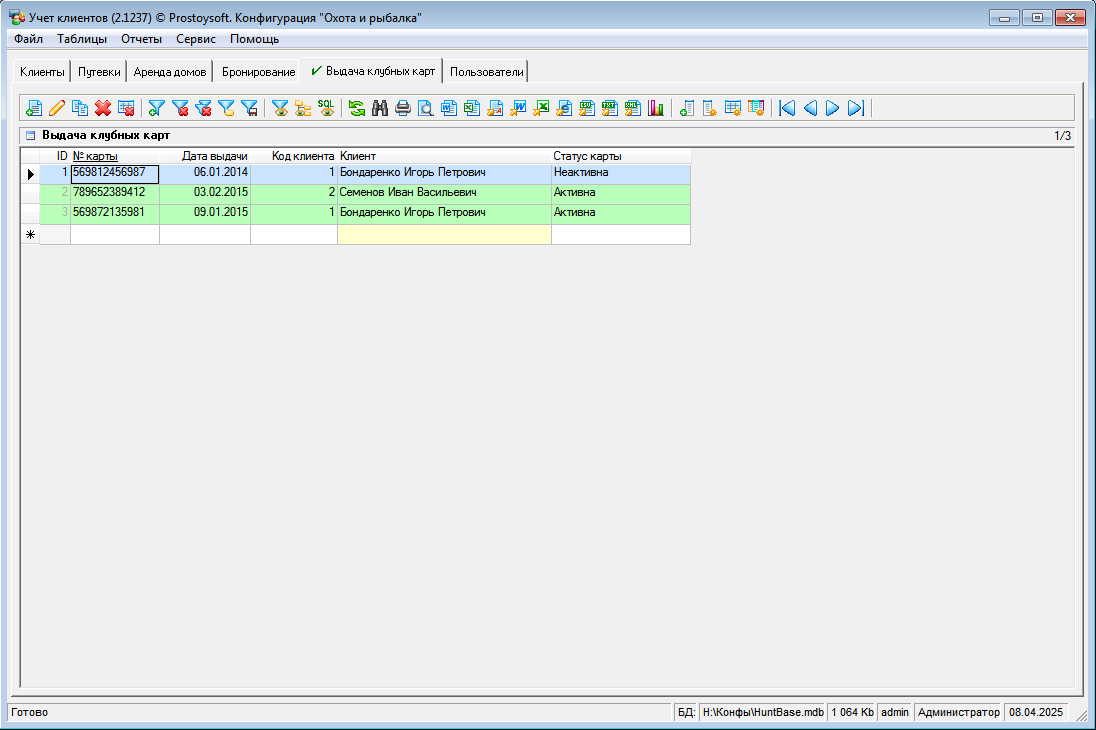
Task: Go to first record arrow
Action: (787, 108)
